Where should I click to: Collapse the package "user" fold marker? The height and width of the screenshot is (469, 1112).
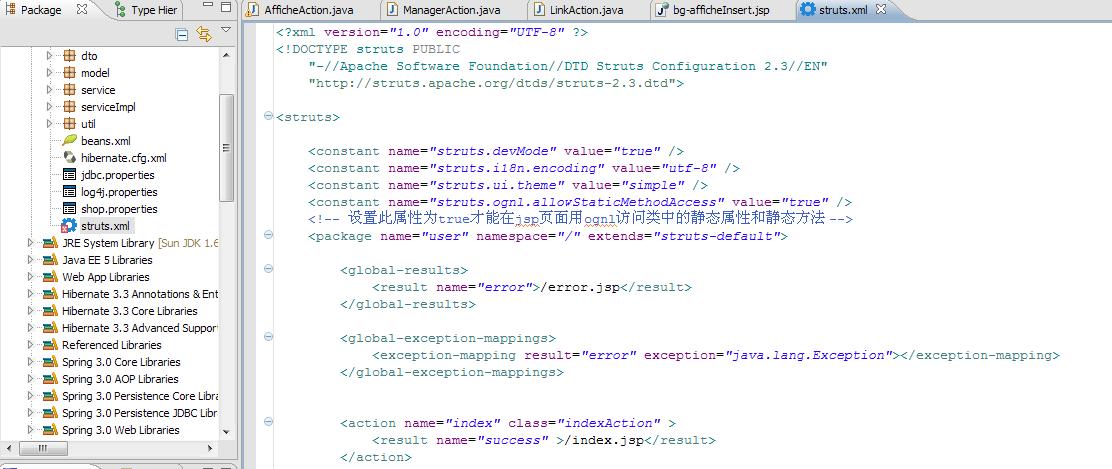click(x=268, y=235)
